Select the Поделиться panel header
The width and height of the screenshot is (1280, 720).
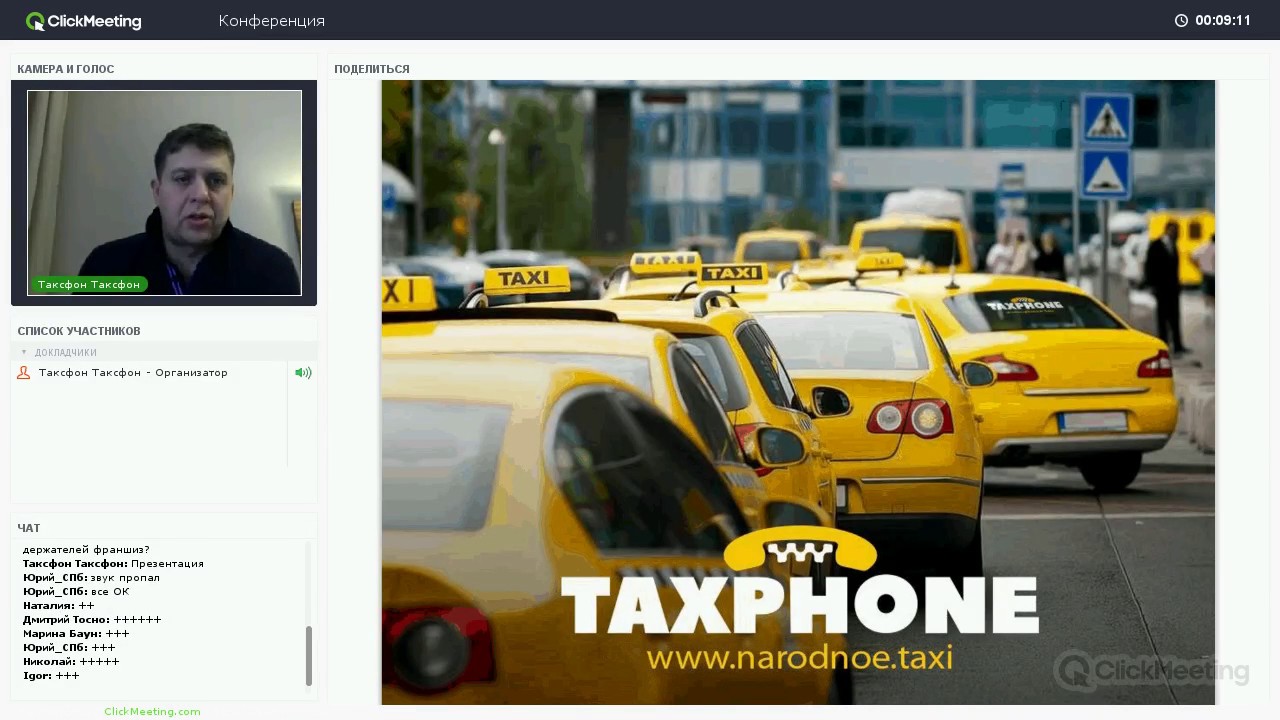tap(372, 69)
